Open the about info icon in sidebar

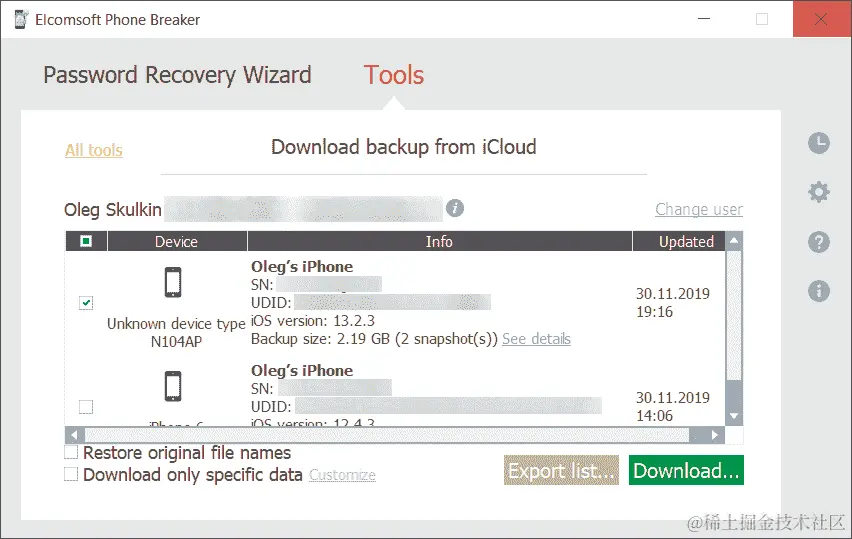click(x=818, y=291)
